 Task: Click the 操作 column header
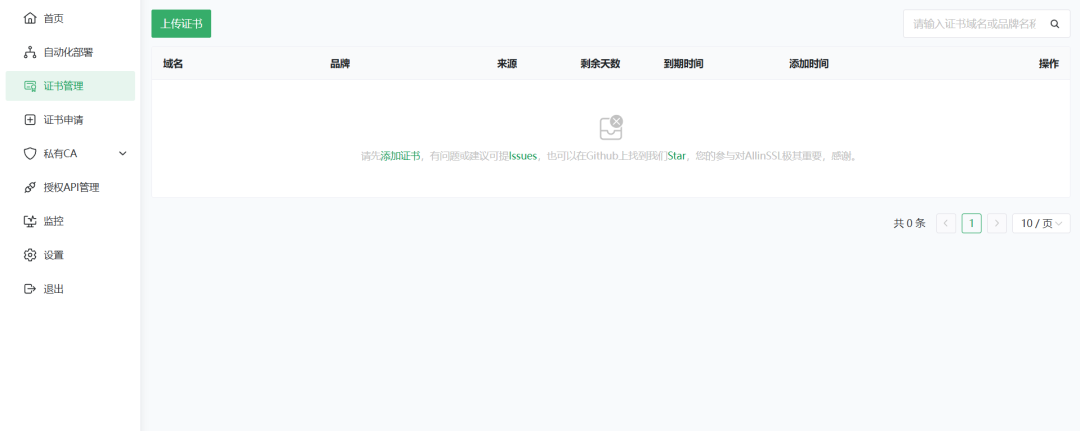click(x=1049, y=64)
